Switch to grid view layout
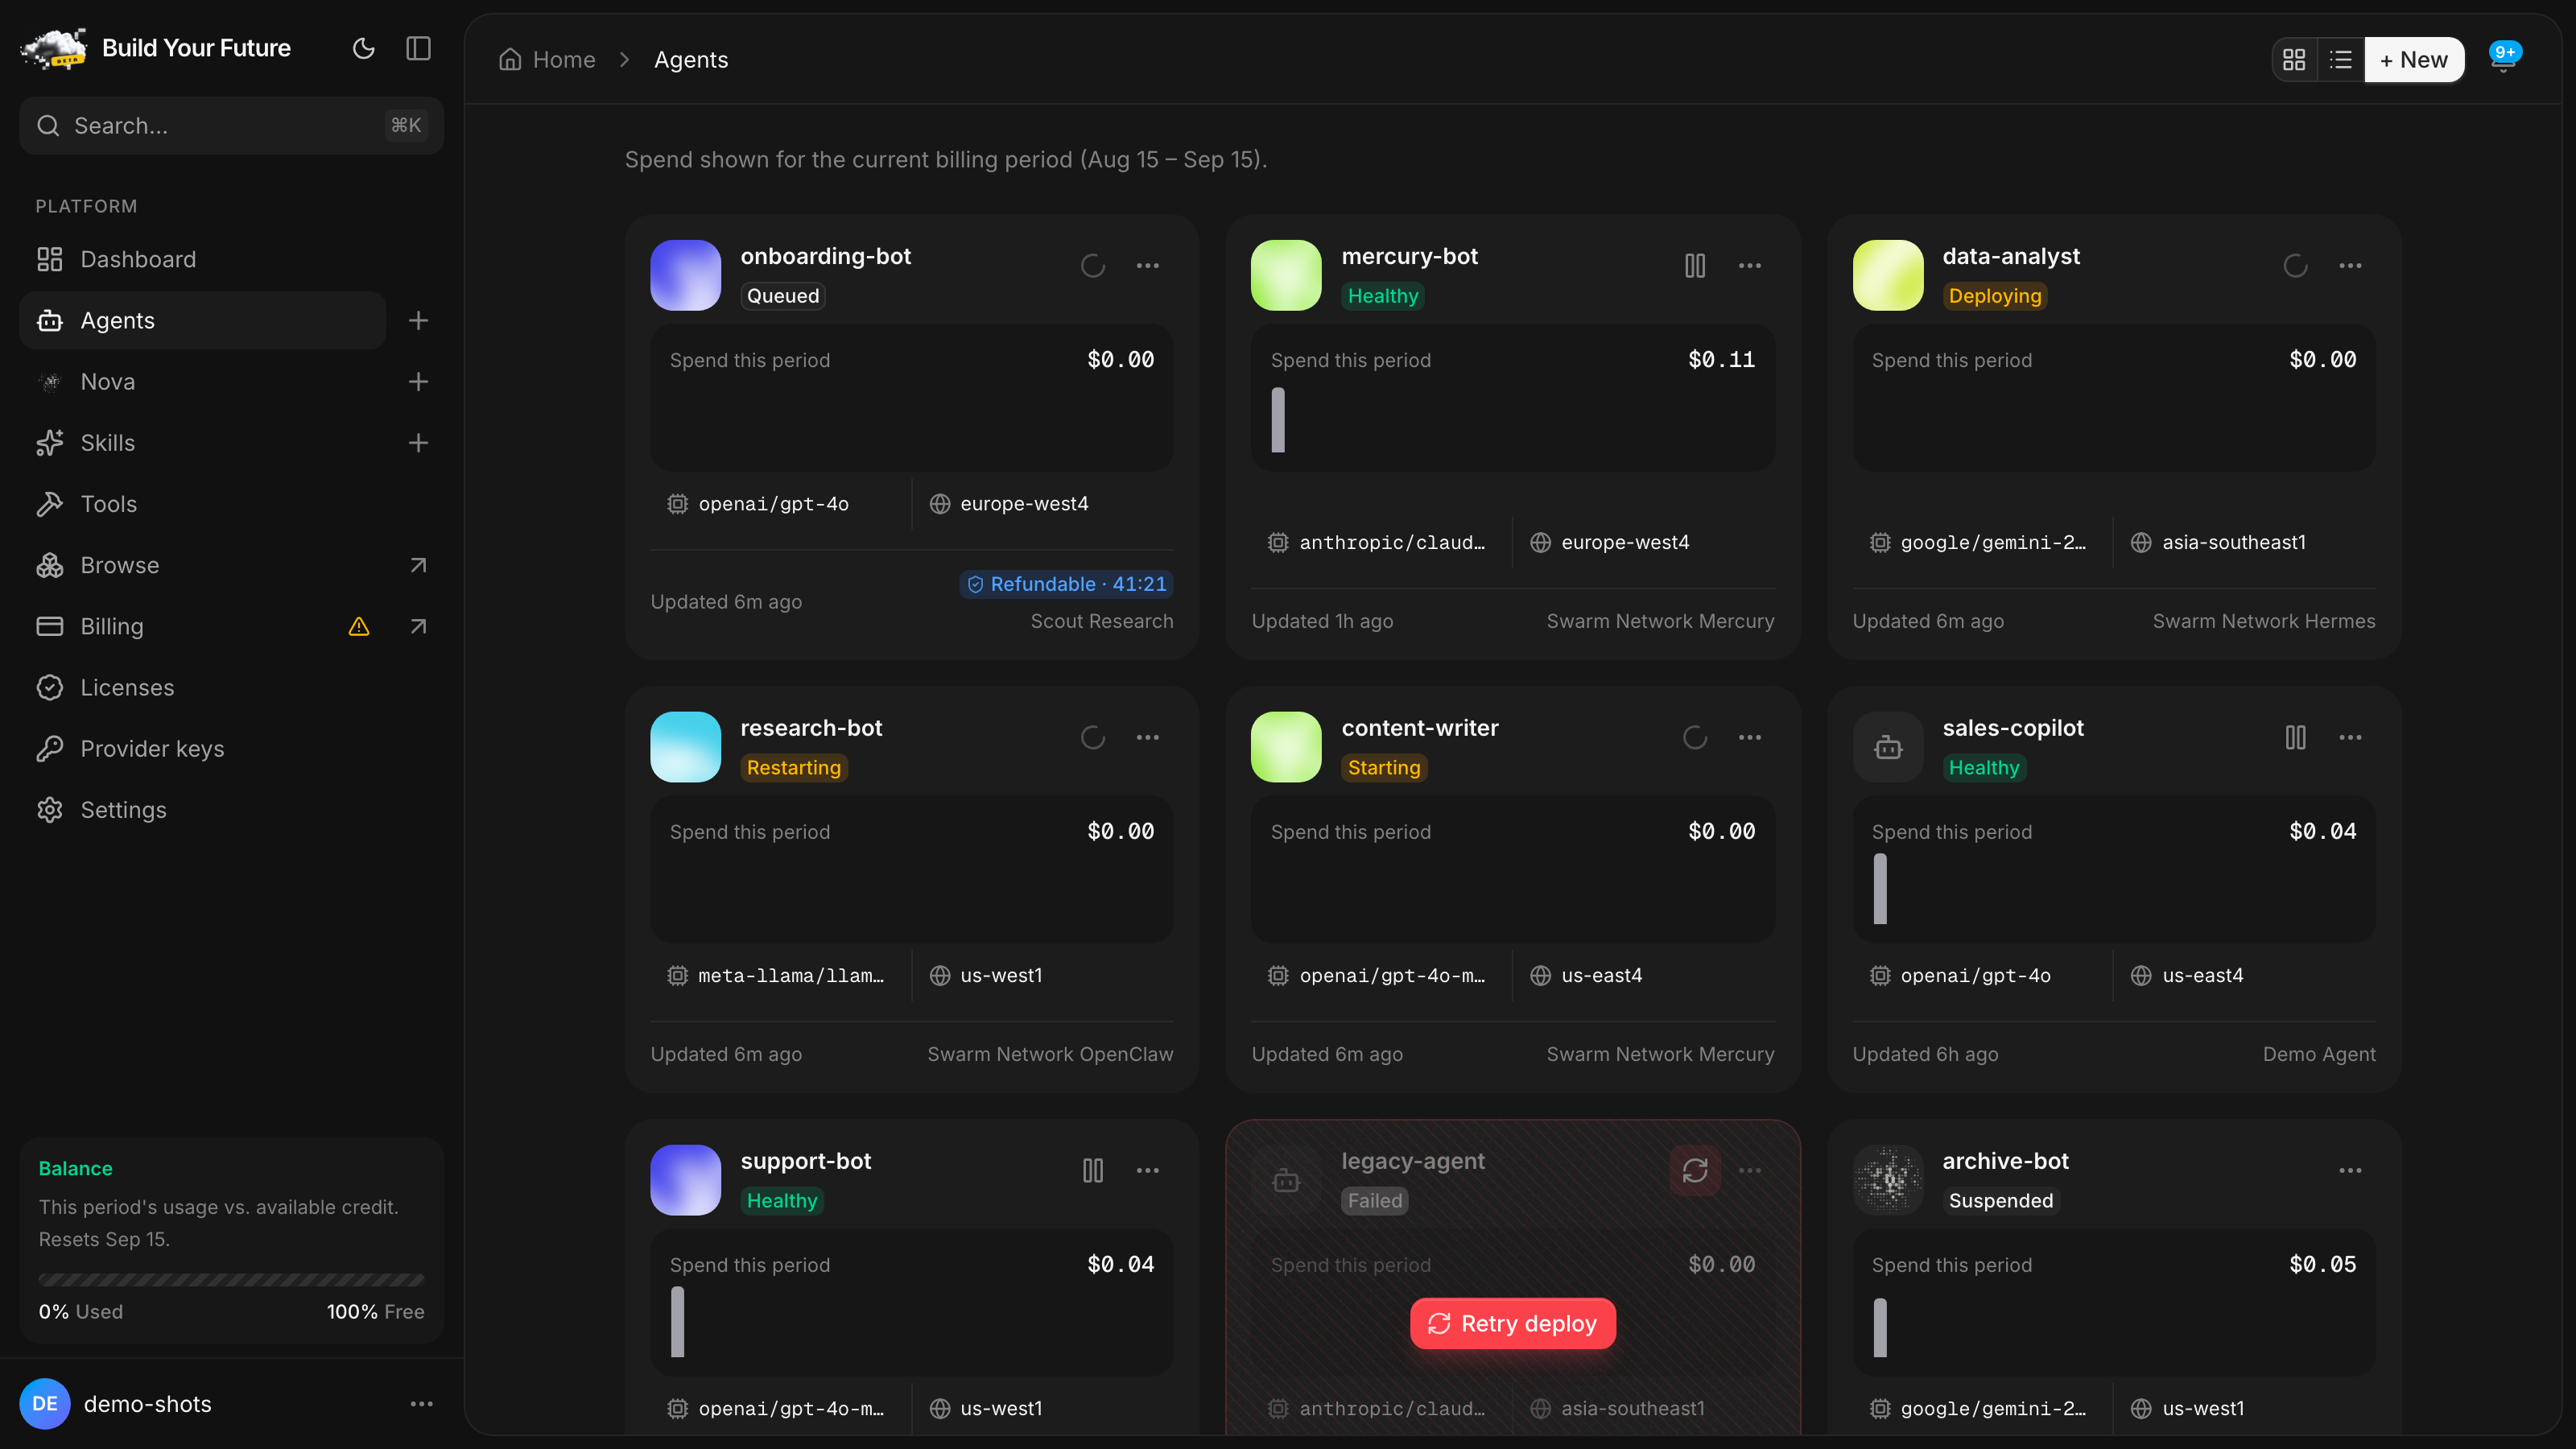 pyautogui.click(x=2294, y=60)
